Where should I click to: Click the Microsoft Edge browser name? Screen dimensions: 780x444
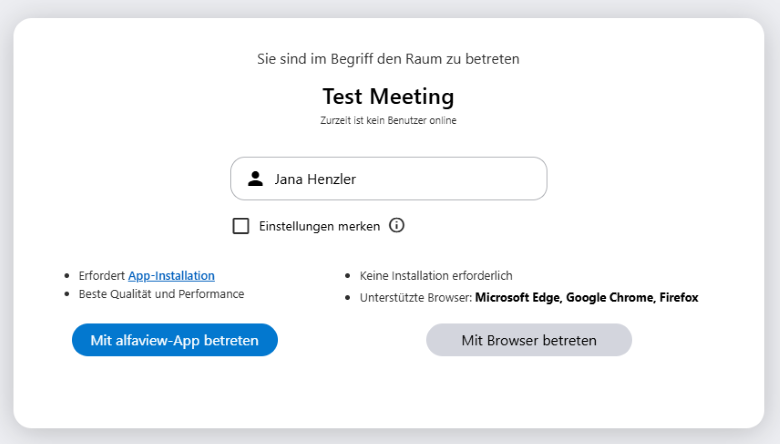click(518, 297)
